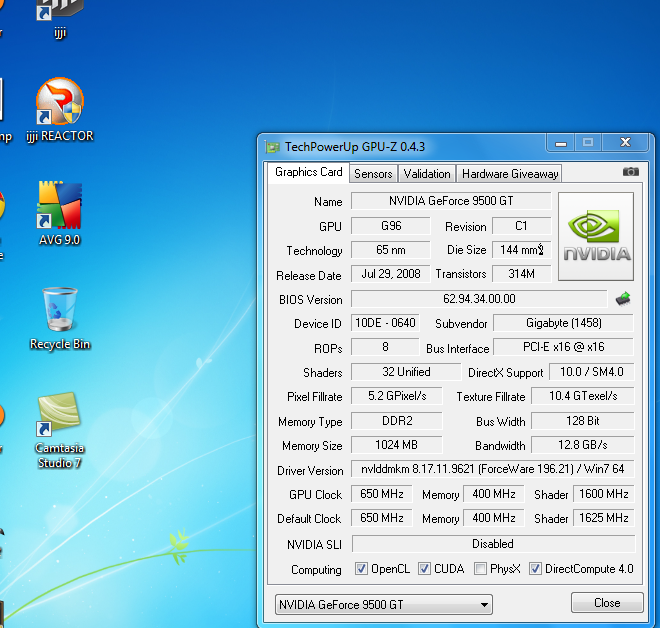Click the GPU Clock row Memory 400 MHz value
660x628 pixels.
click(x=494, y=494)
